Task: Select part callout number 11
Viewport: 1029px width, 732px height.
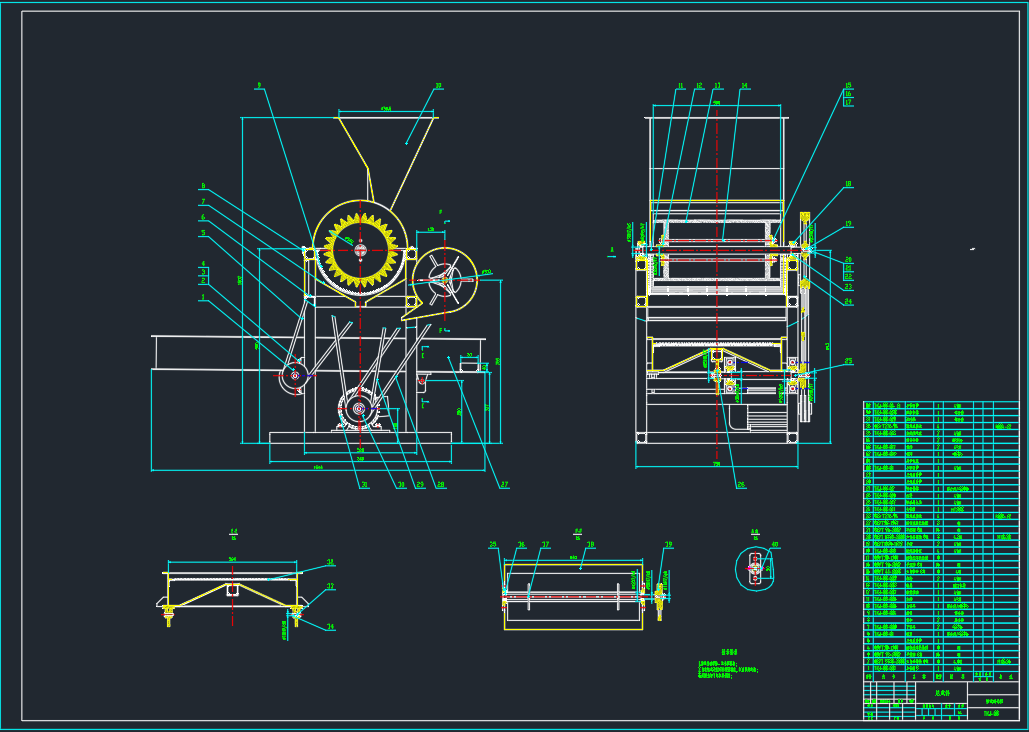Action: [x=681, y=86]
